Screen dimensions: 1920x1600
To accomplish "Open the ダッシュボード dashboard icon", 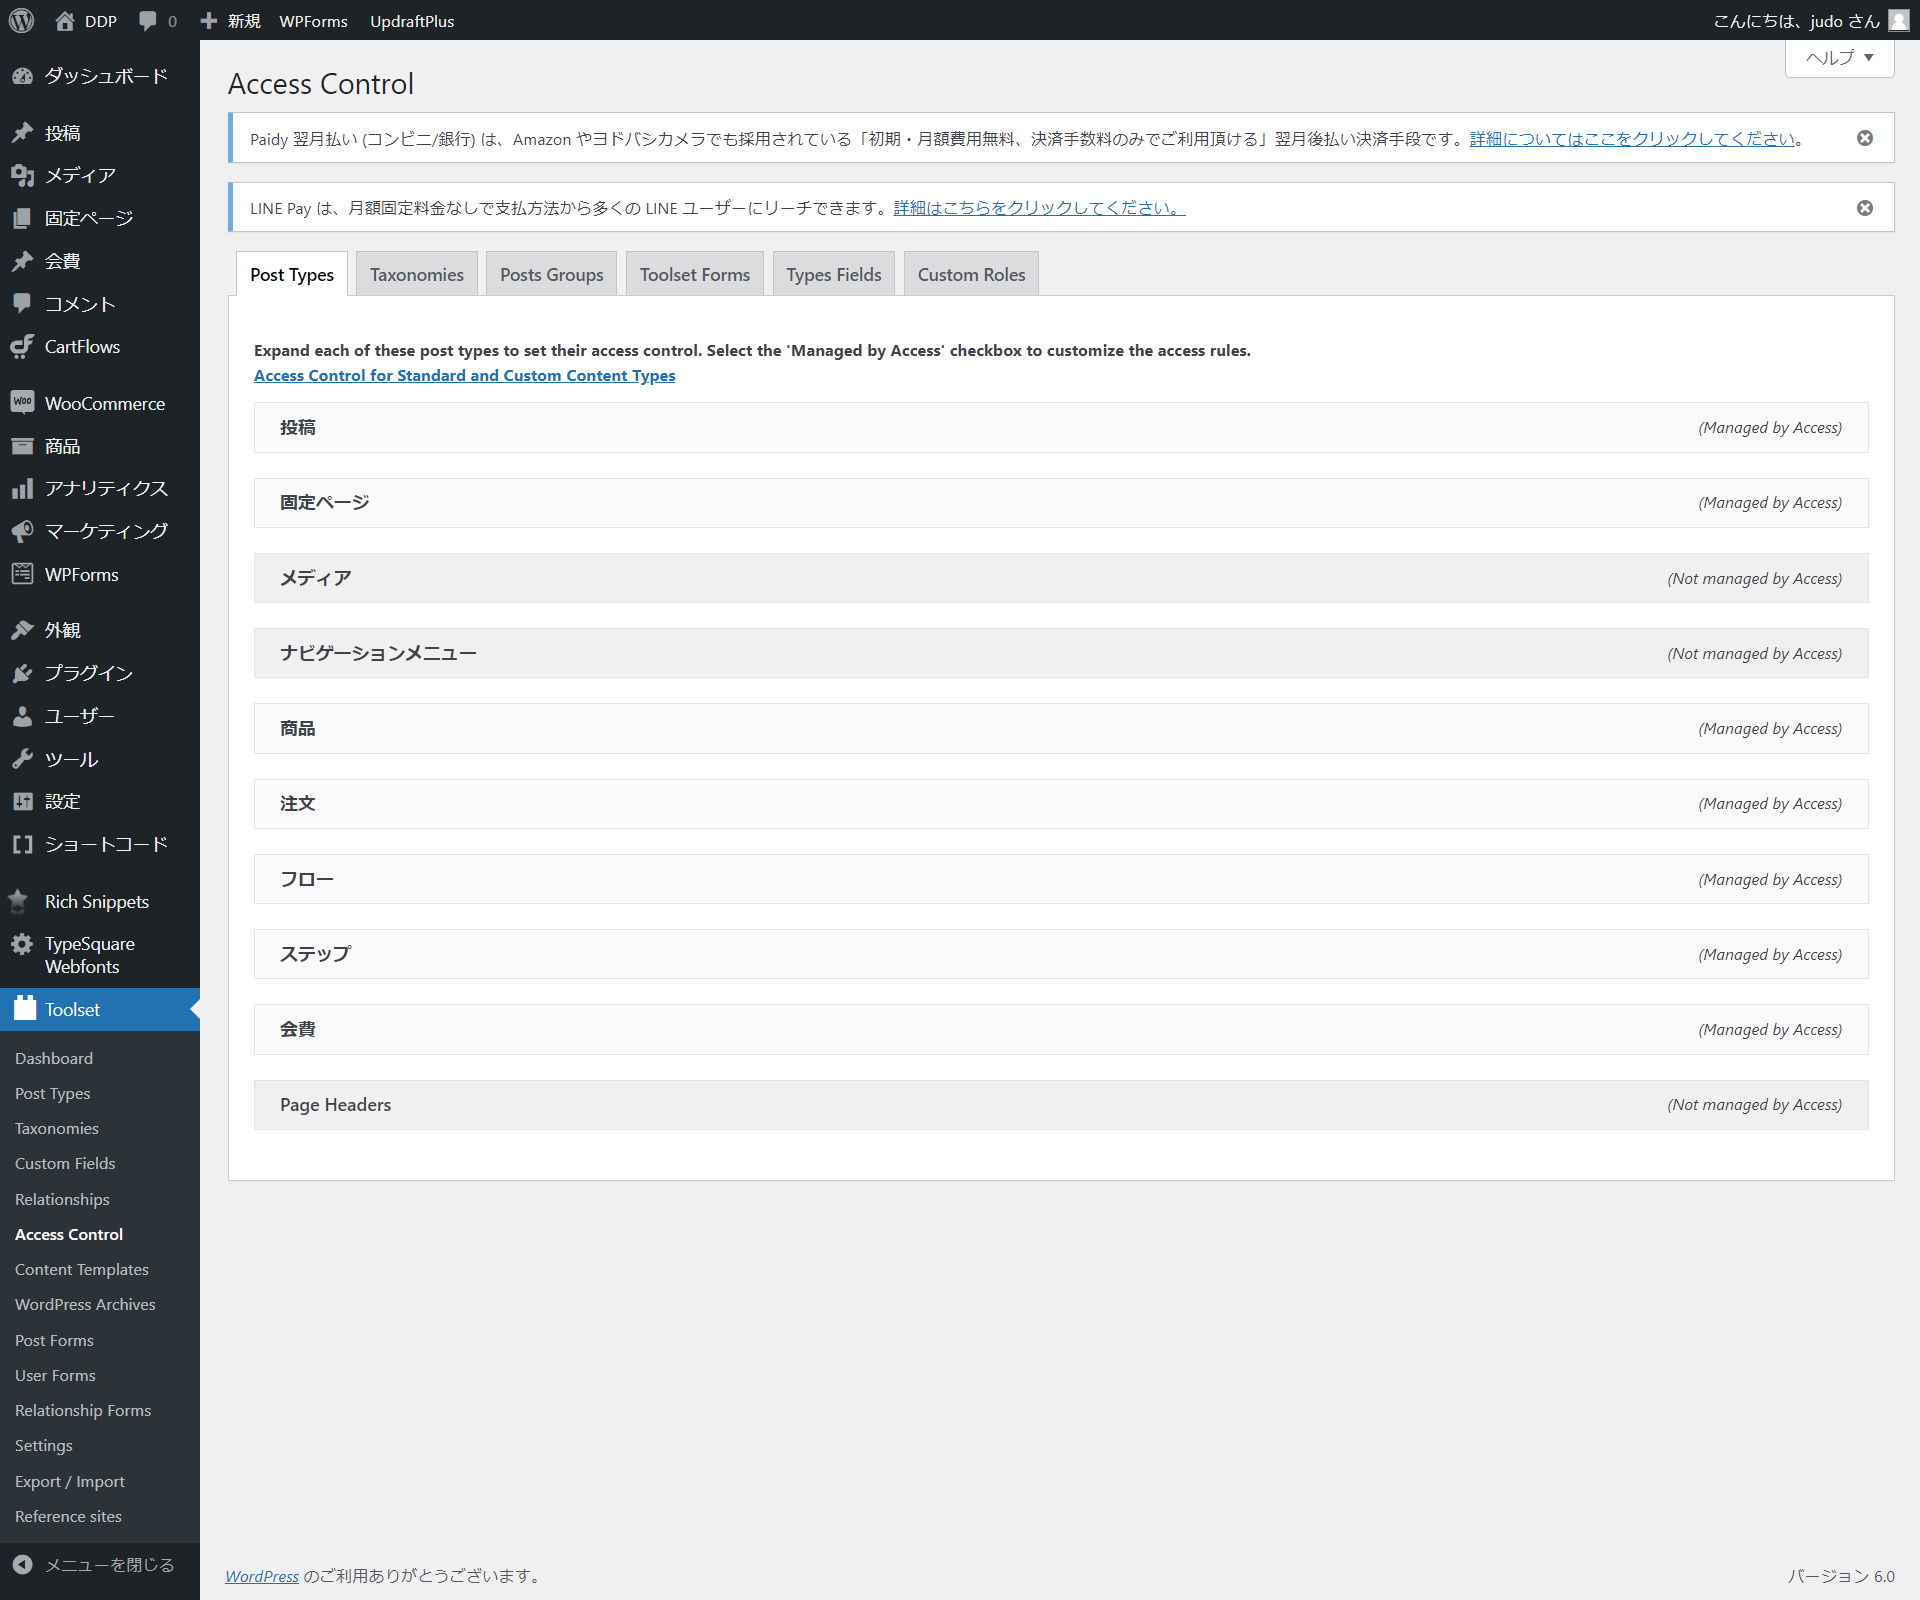I will click(22, 76).
